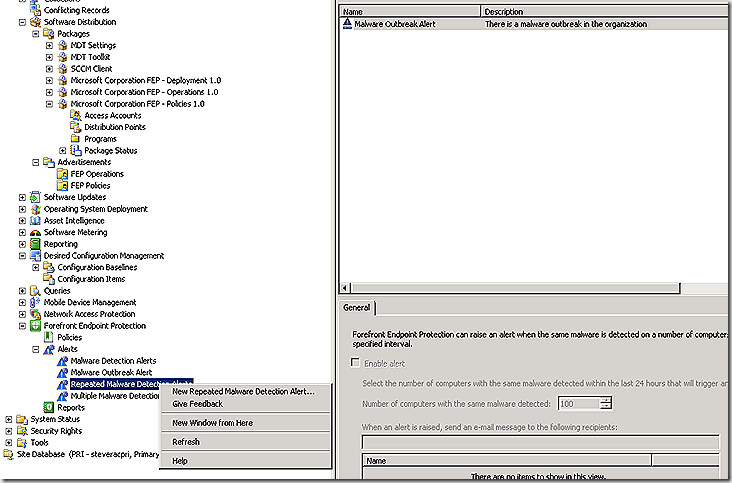732x483 pixels.
Task: Select Configuration Baselines tree item
Action: (x=97, y=267)
